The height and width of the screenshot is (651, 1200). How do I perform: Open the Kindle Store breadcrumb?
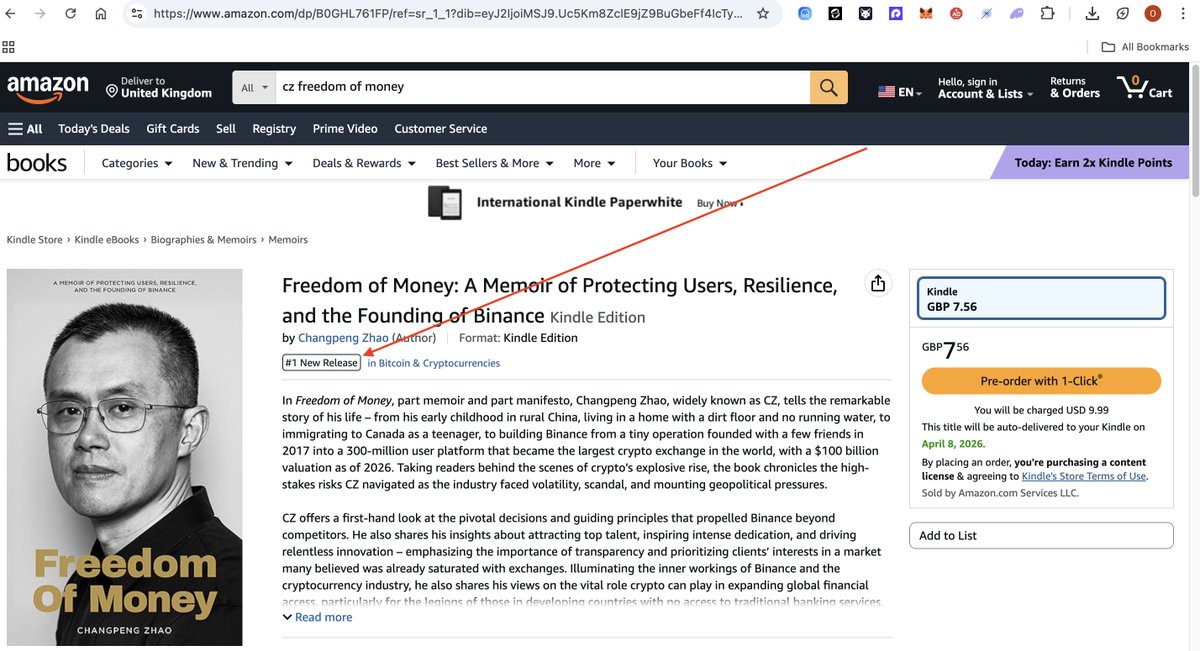pos(35,240)
